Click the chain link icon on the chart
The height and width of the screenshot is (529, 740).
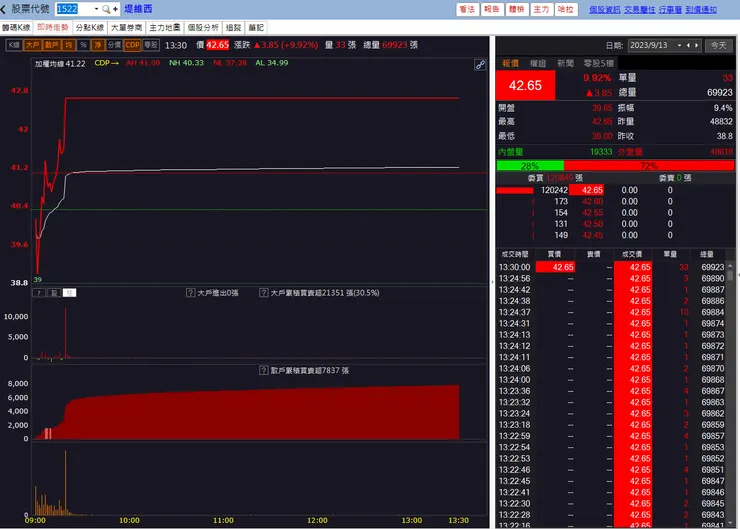480,65
